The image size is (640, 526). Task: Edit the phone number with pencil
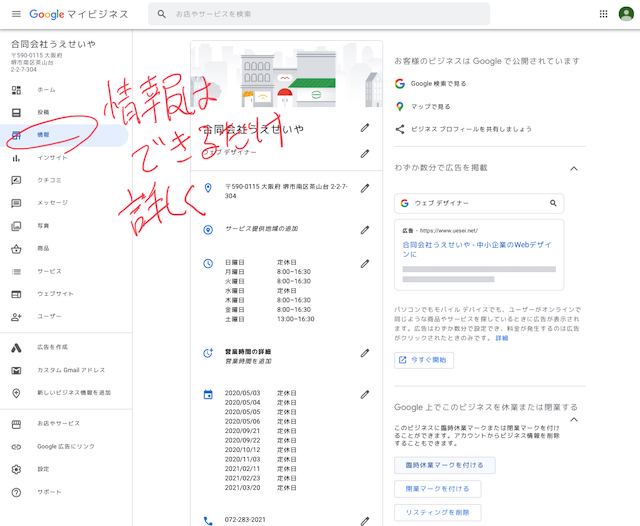365,521
